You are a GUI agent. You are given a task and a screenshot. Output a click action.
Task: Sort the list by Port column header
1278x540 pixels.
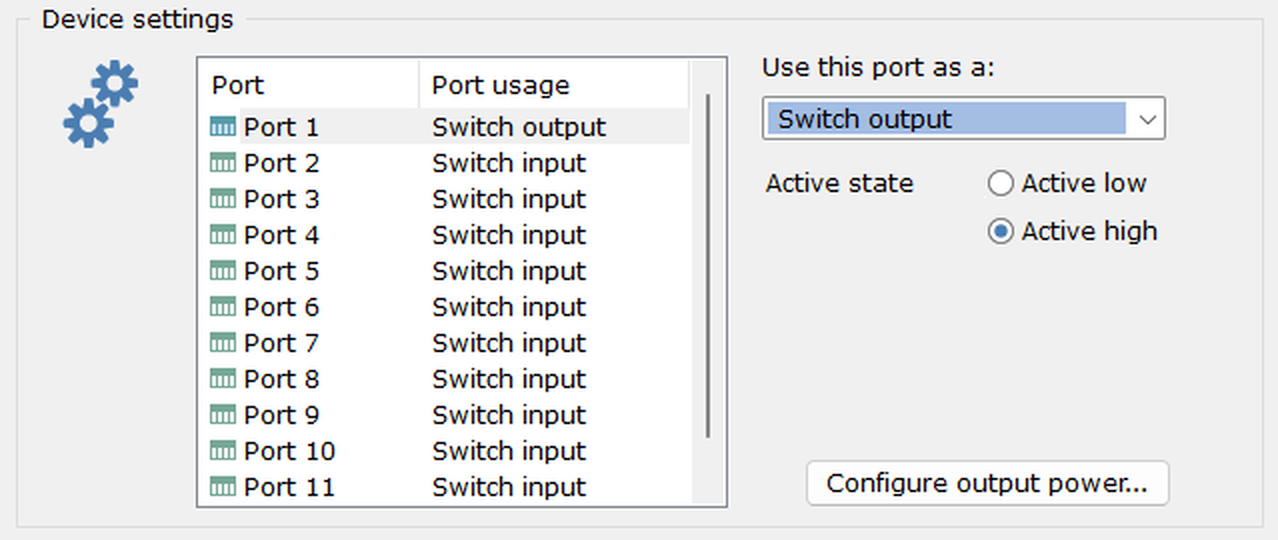coord(306,85)
